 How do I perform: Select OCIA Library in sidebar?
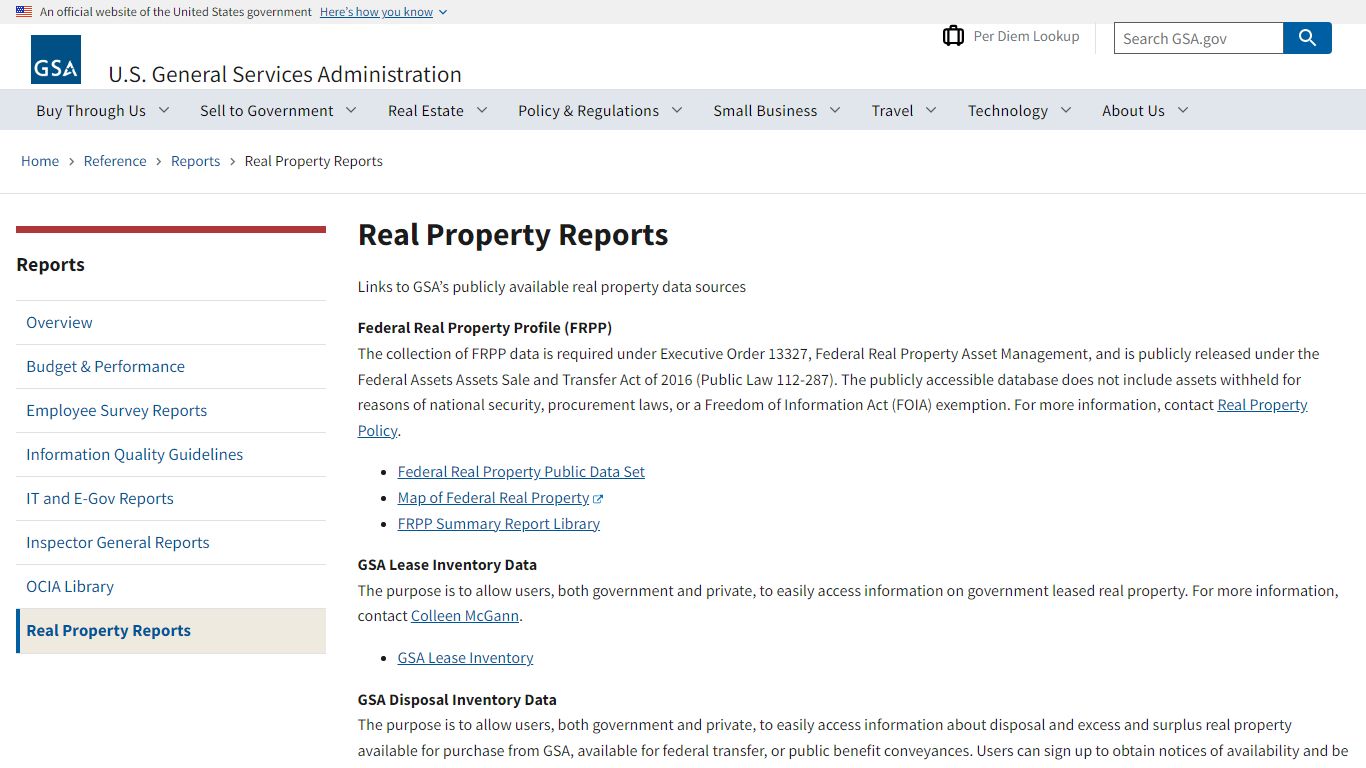click(x=171, y=586)
